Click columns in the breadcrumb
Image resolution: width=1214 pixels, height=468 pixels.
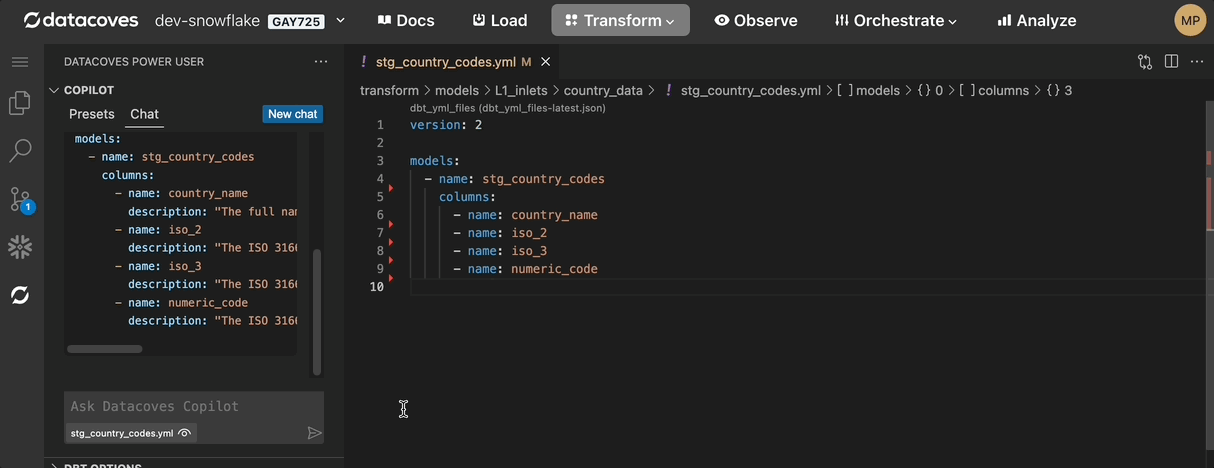(x=1003, y=90)
